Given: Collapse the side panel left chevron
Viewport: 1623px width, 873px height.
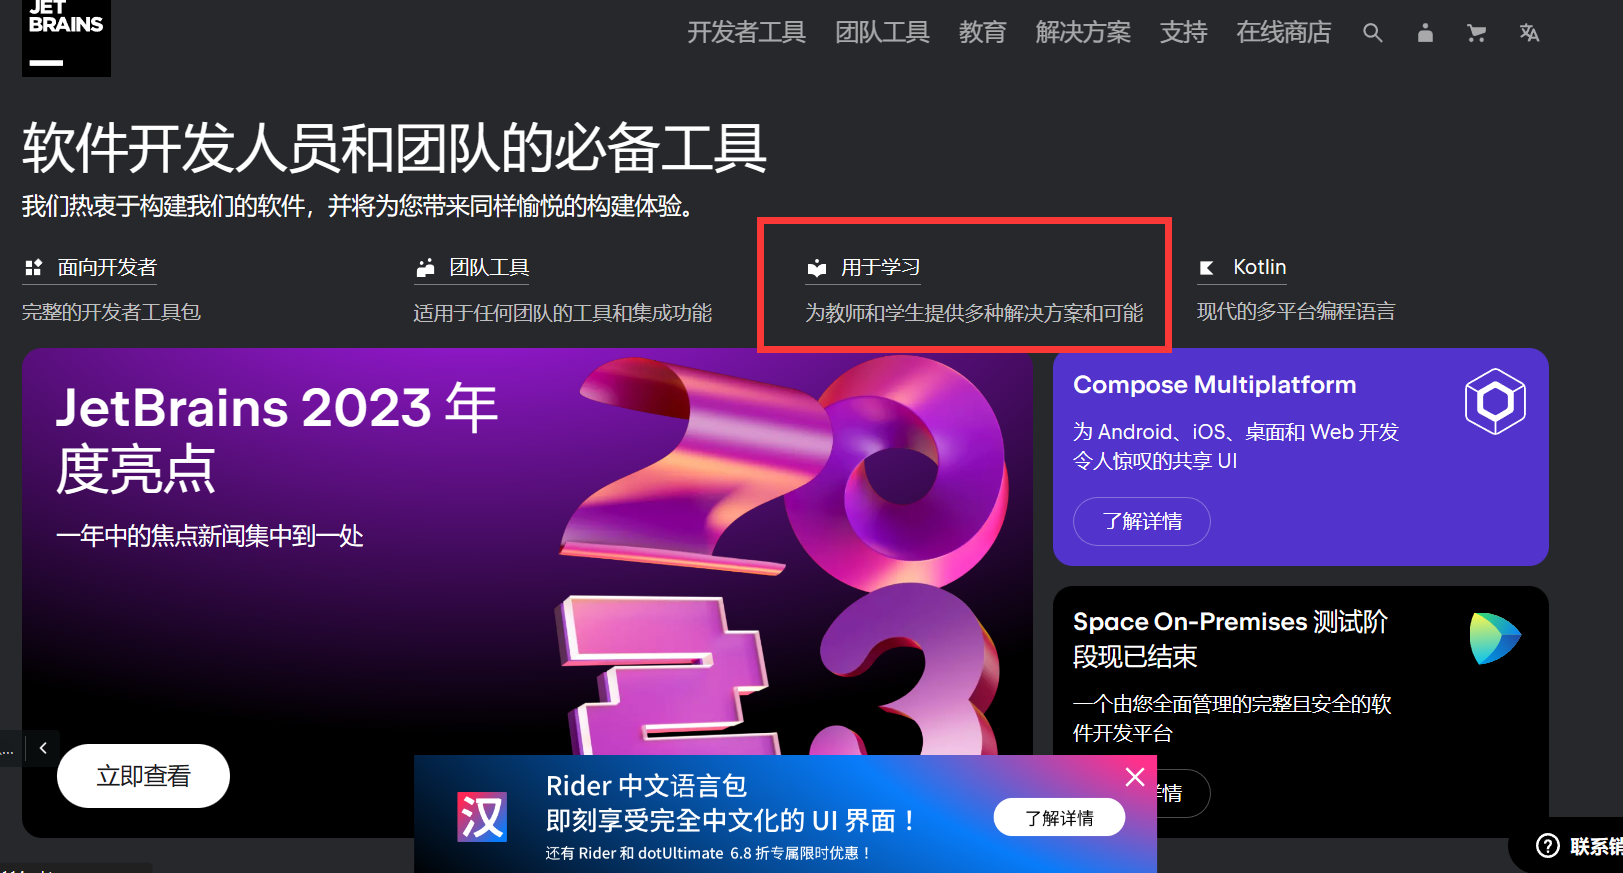Looking at the screenshot, I should tap(43, 748).
